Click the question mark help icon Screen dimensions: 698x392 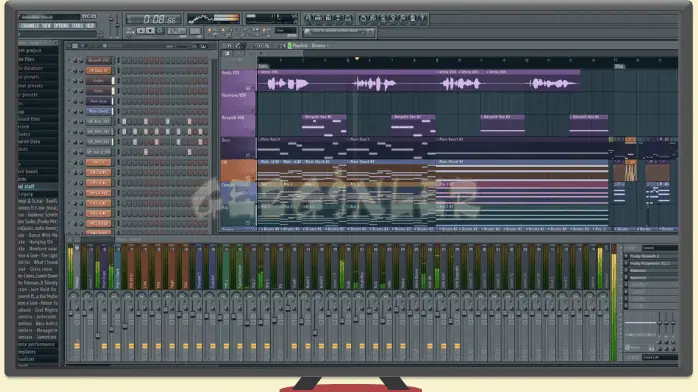coord(422,18)
